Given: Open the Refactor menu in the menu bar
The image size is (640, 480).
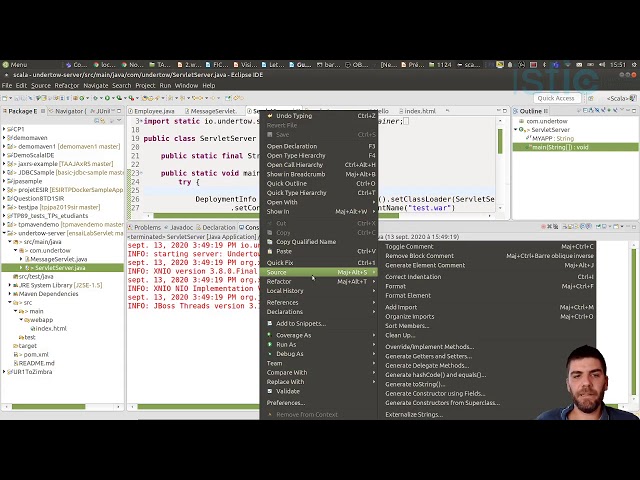Looking at the screenshot, I should point(66,85).
